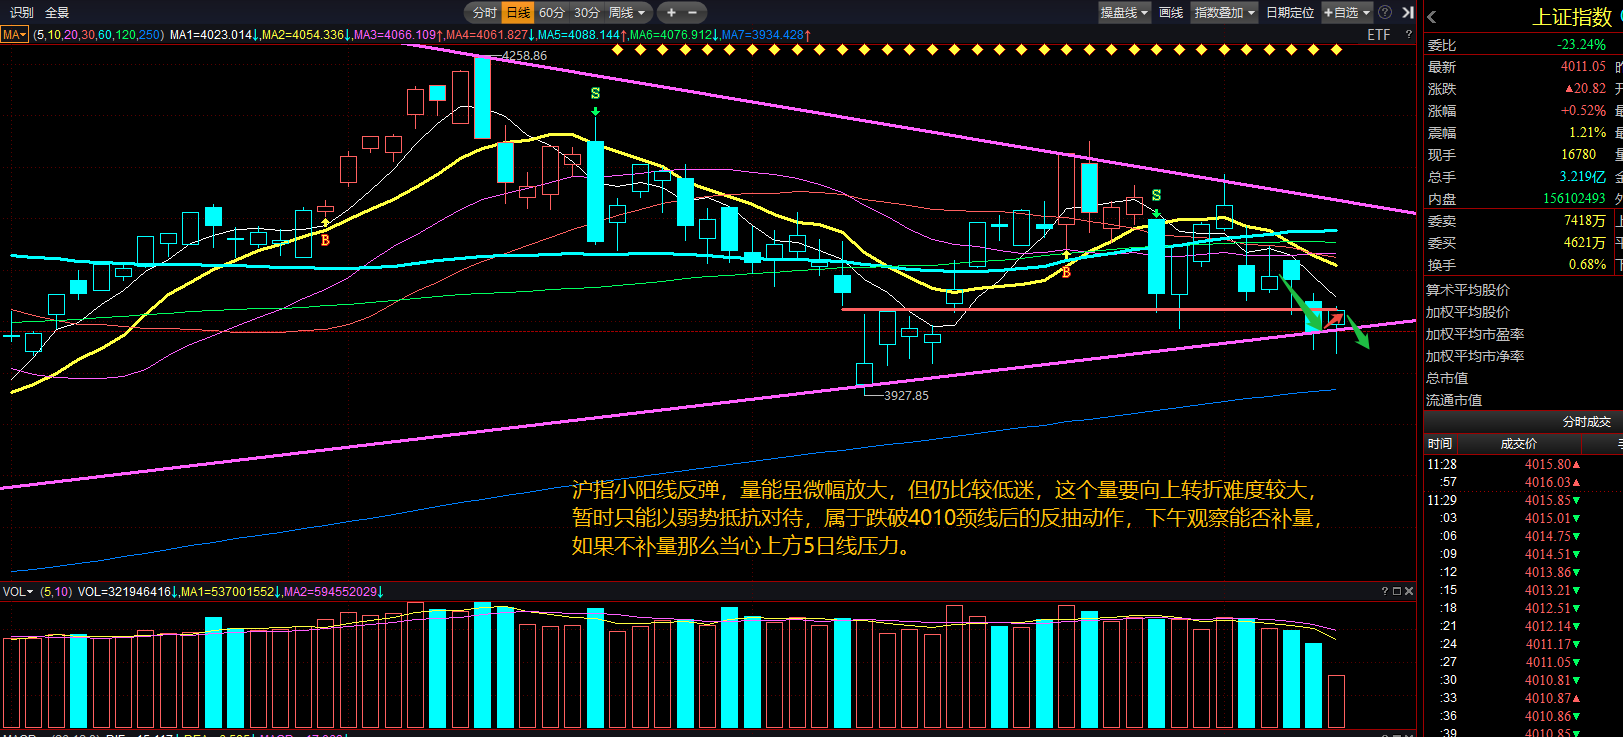Click the :33 trade row price 4010.87
Viewport: 1623px width, 737px height.
pos(1547,699)
